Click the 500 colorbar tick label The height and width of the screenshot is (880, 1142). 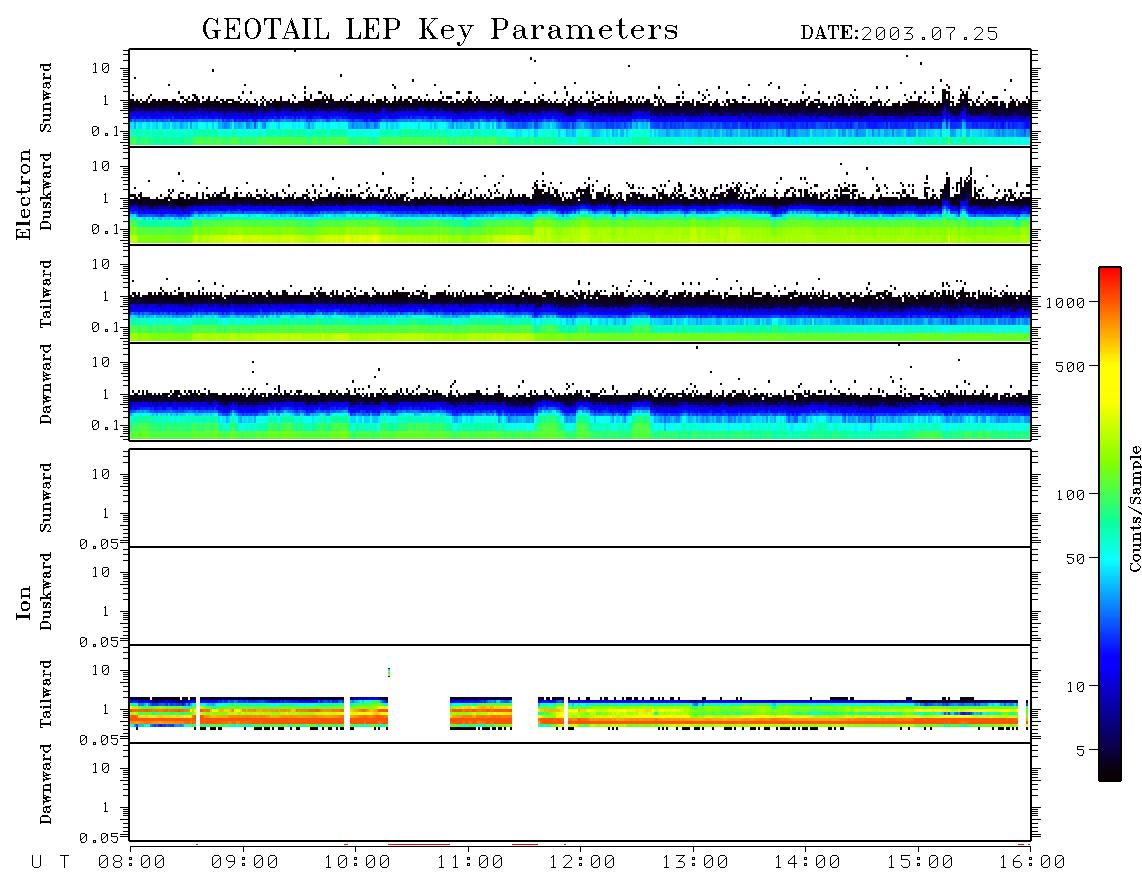1070,366
